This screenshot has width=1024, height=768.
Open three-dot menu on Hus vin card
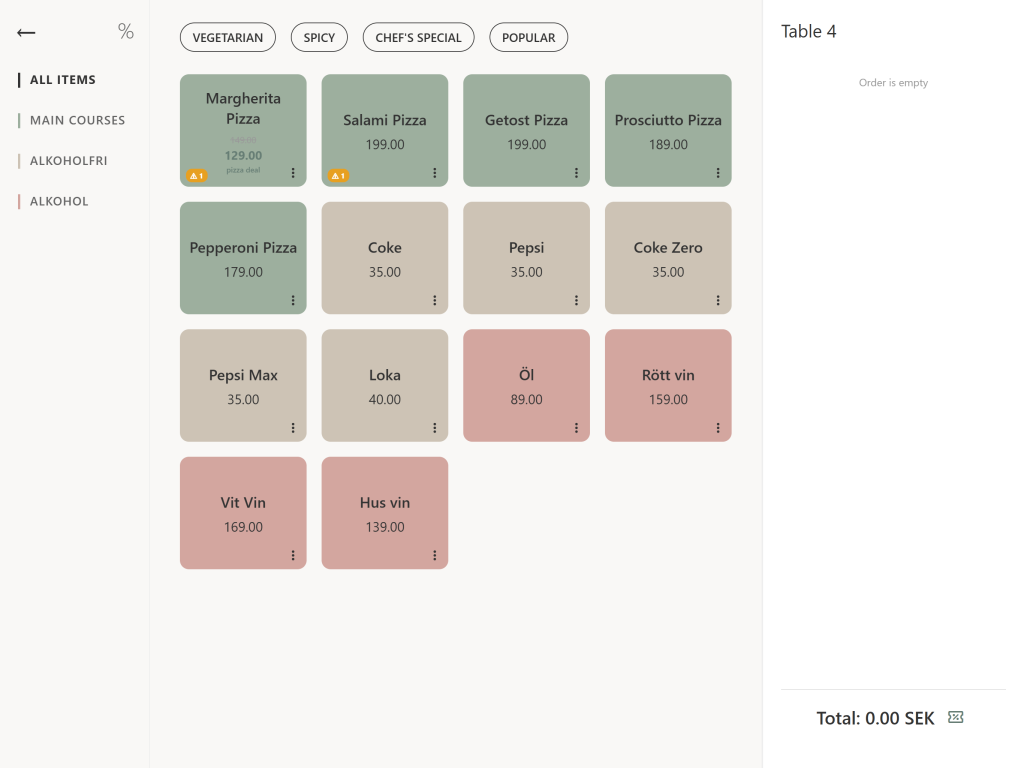pyautogui.click(x=434, y=555)
